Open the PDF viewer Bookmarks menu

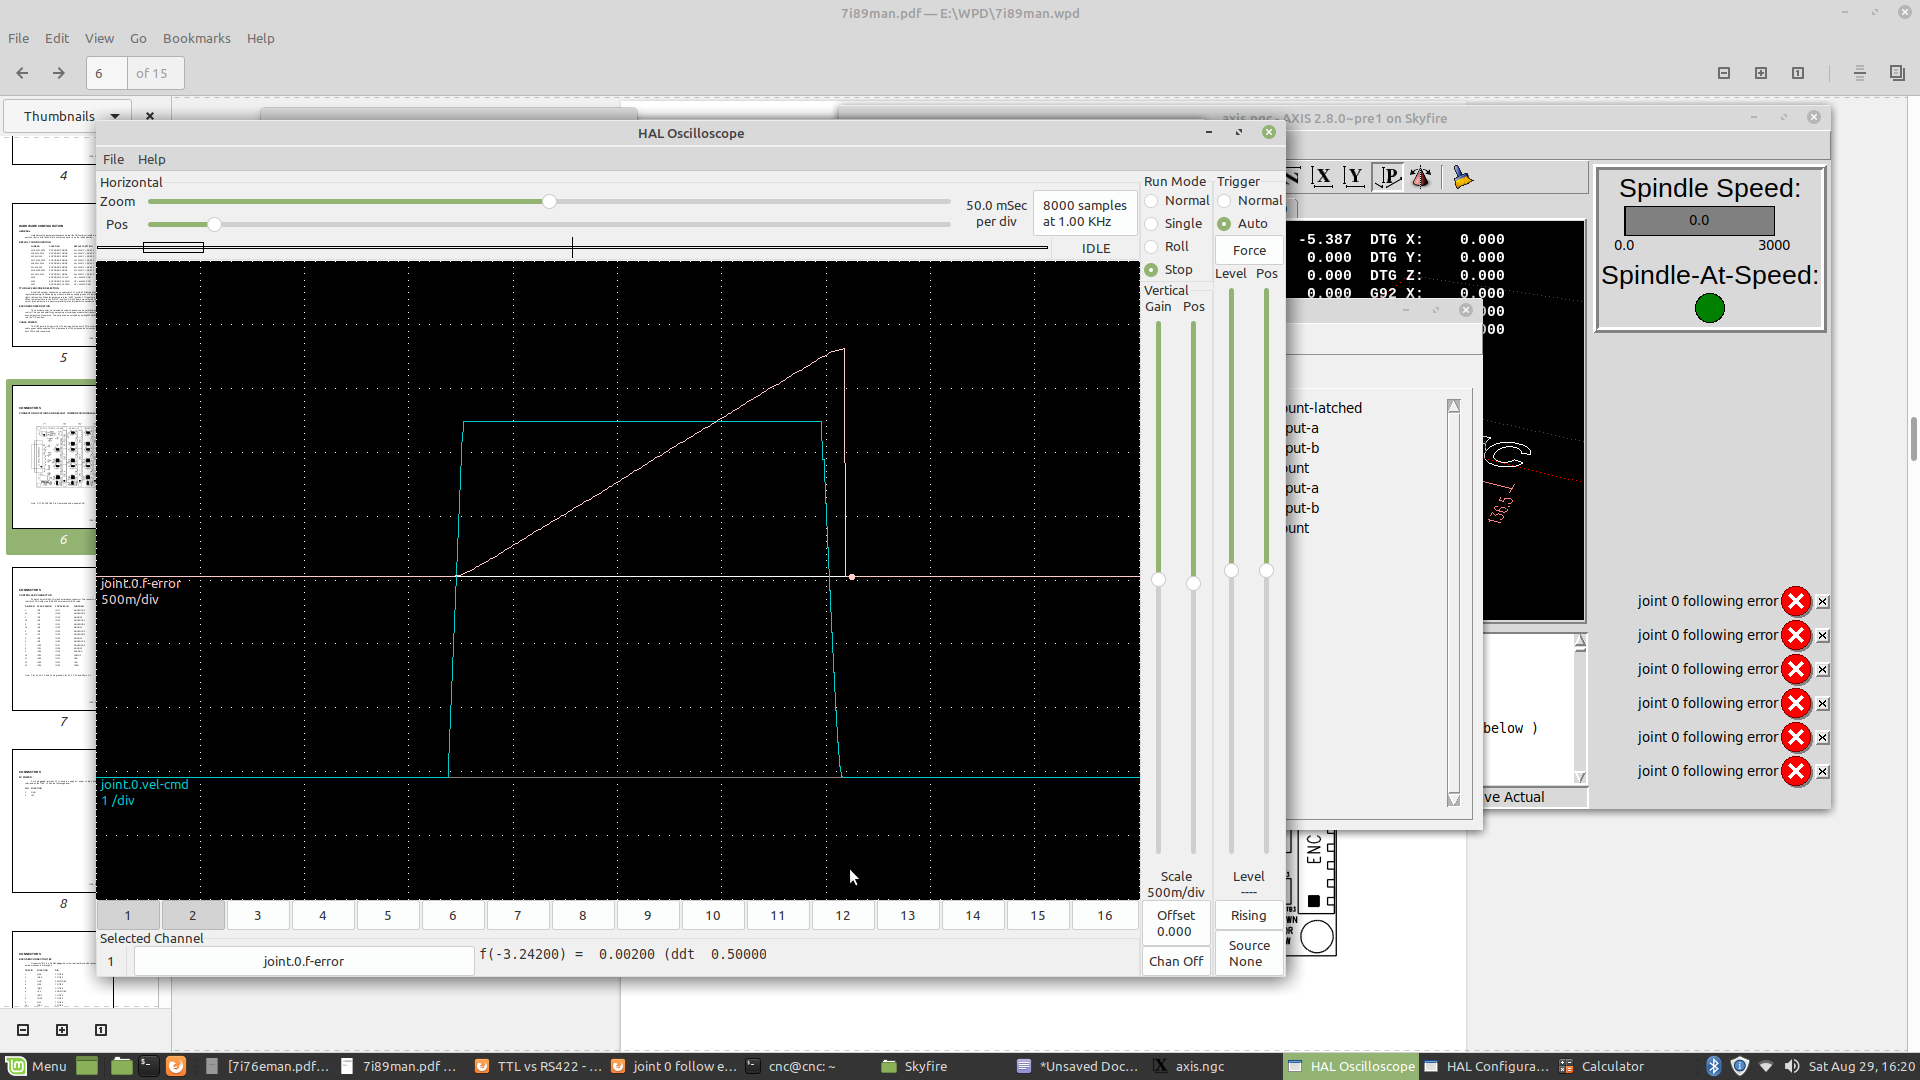coord(197,38)
